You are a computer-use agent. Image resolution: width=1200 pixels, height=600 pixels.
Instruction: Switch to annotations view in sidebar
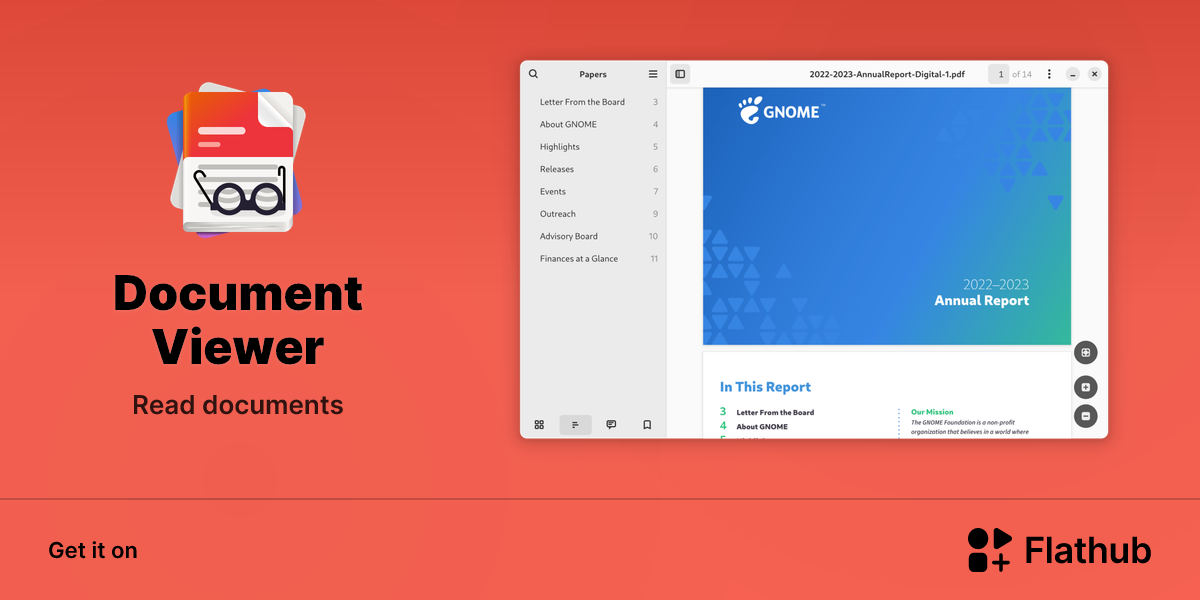click(611, 425)
